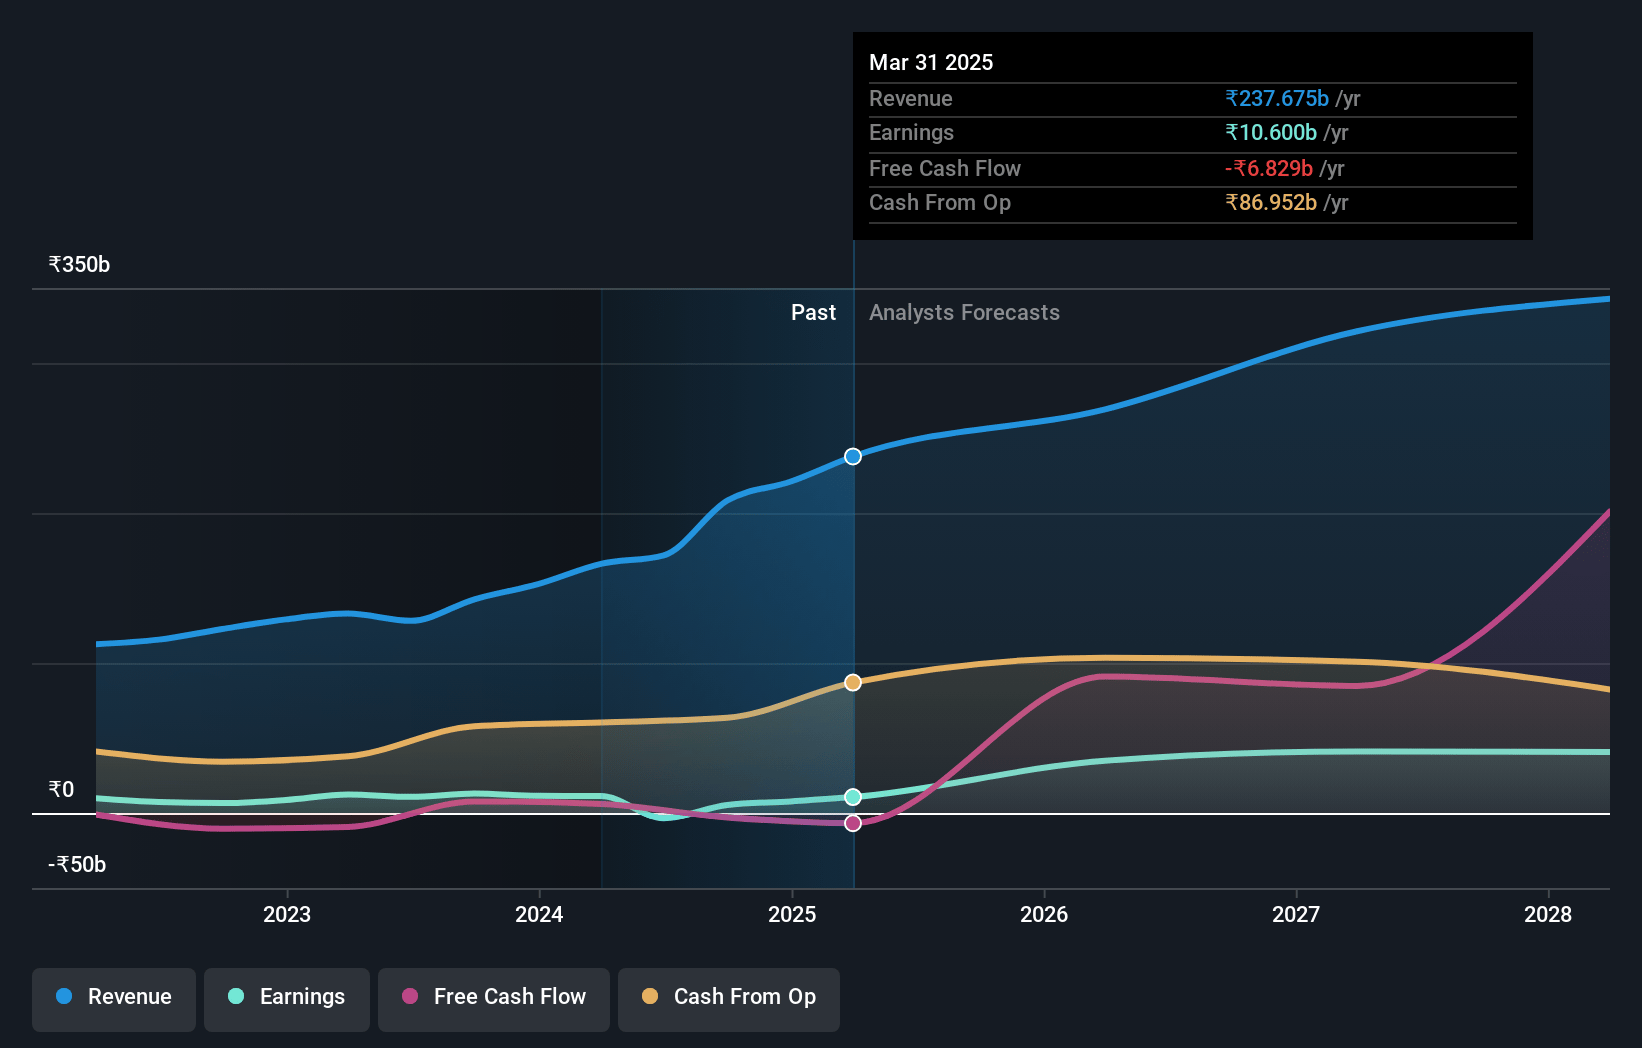The image size is (1642, 1048).
Task: Click the Revenue row label in tooltip
Action: tap(910, 98)
